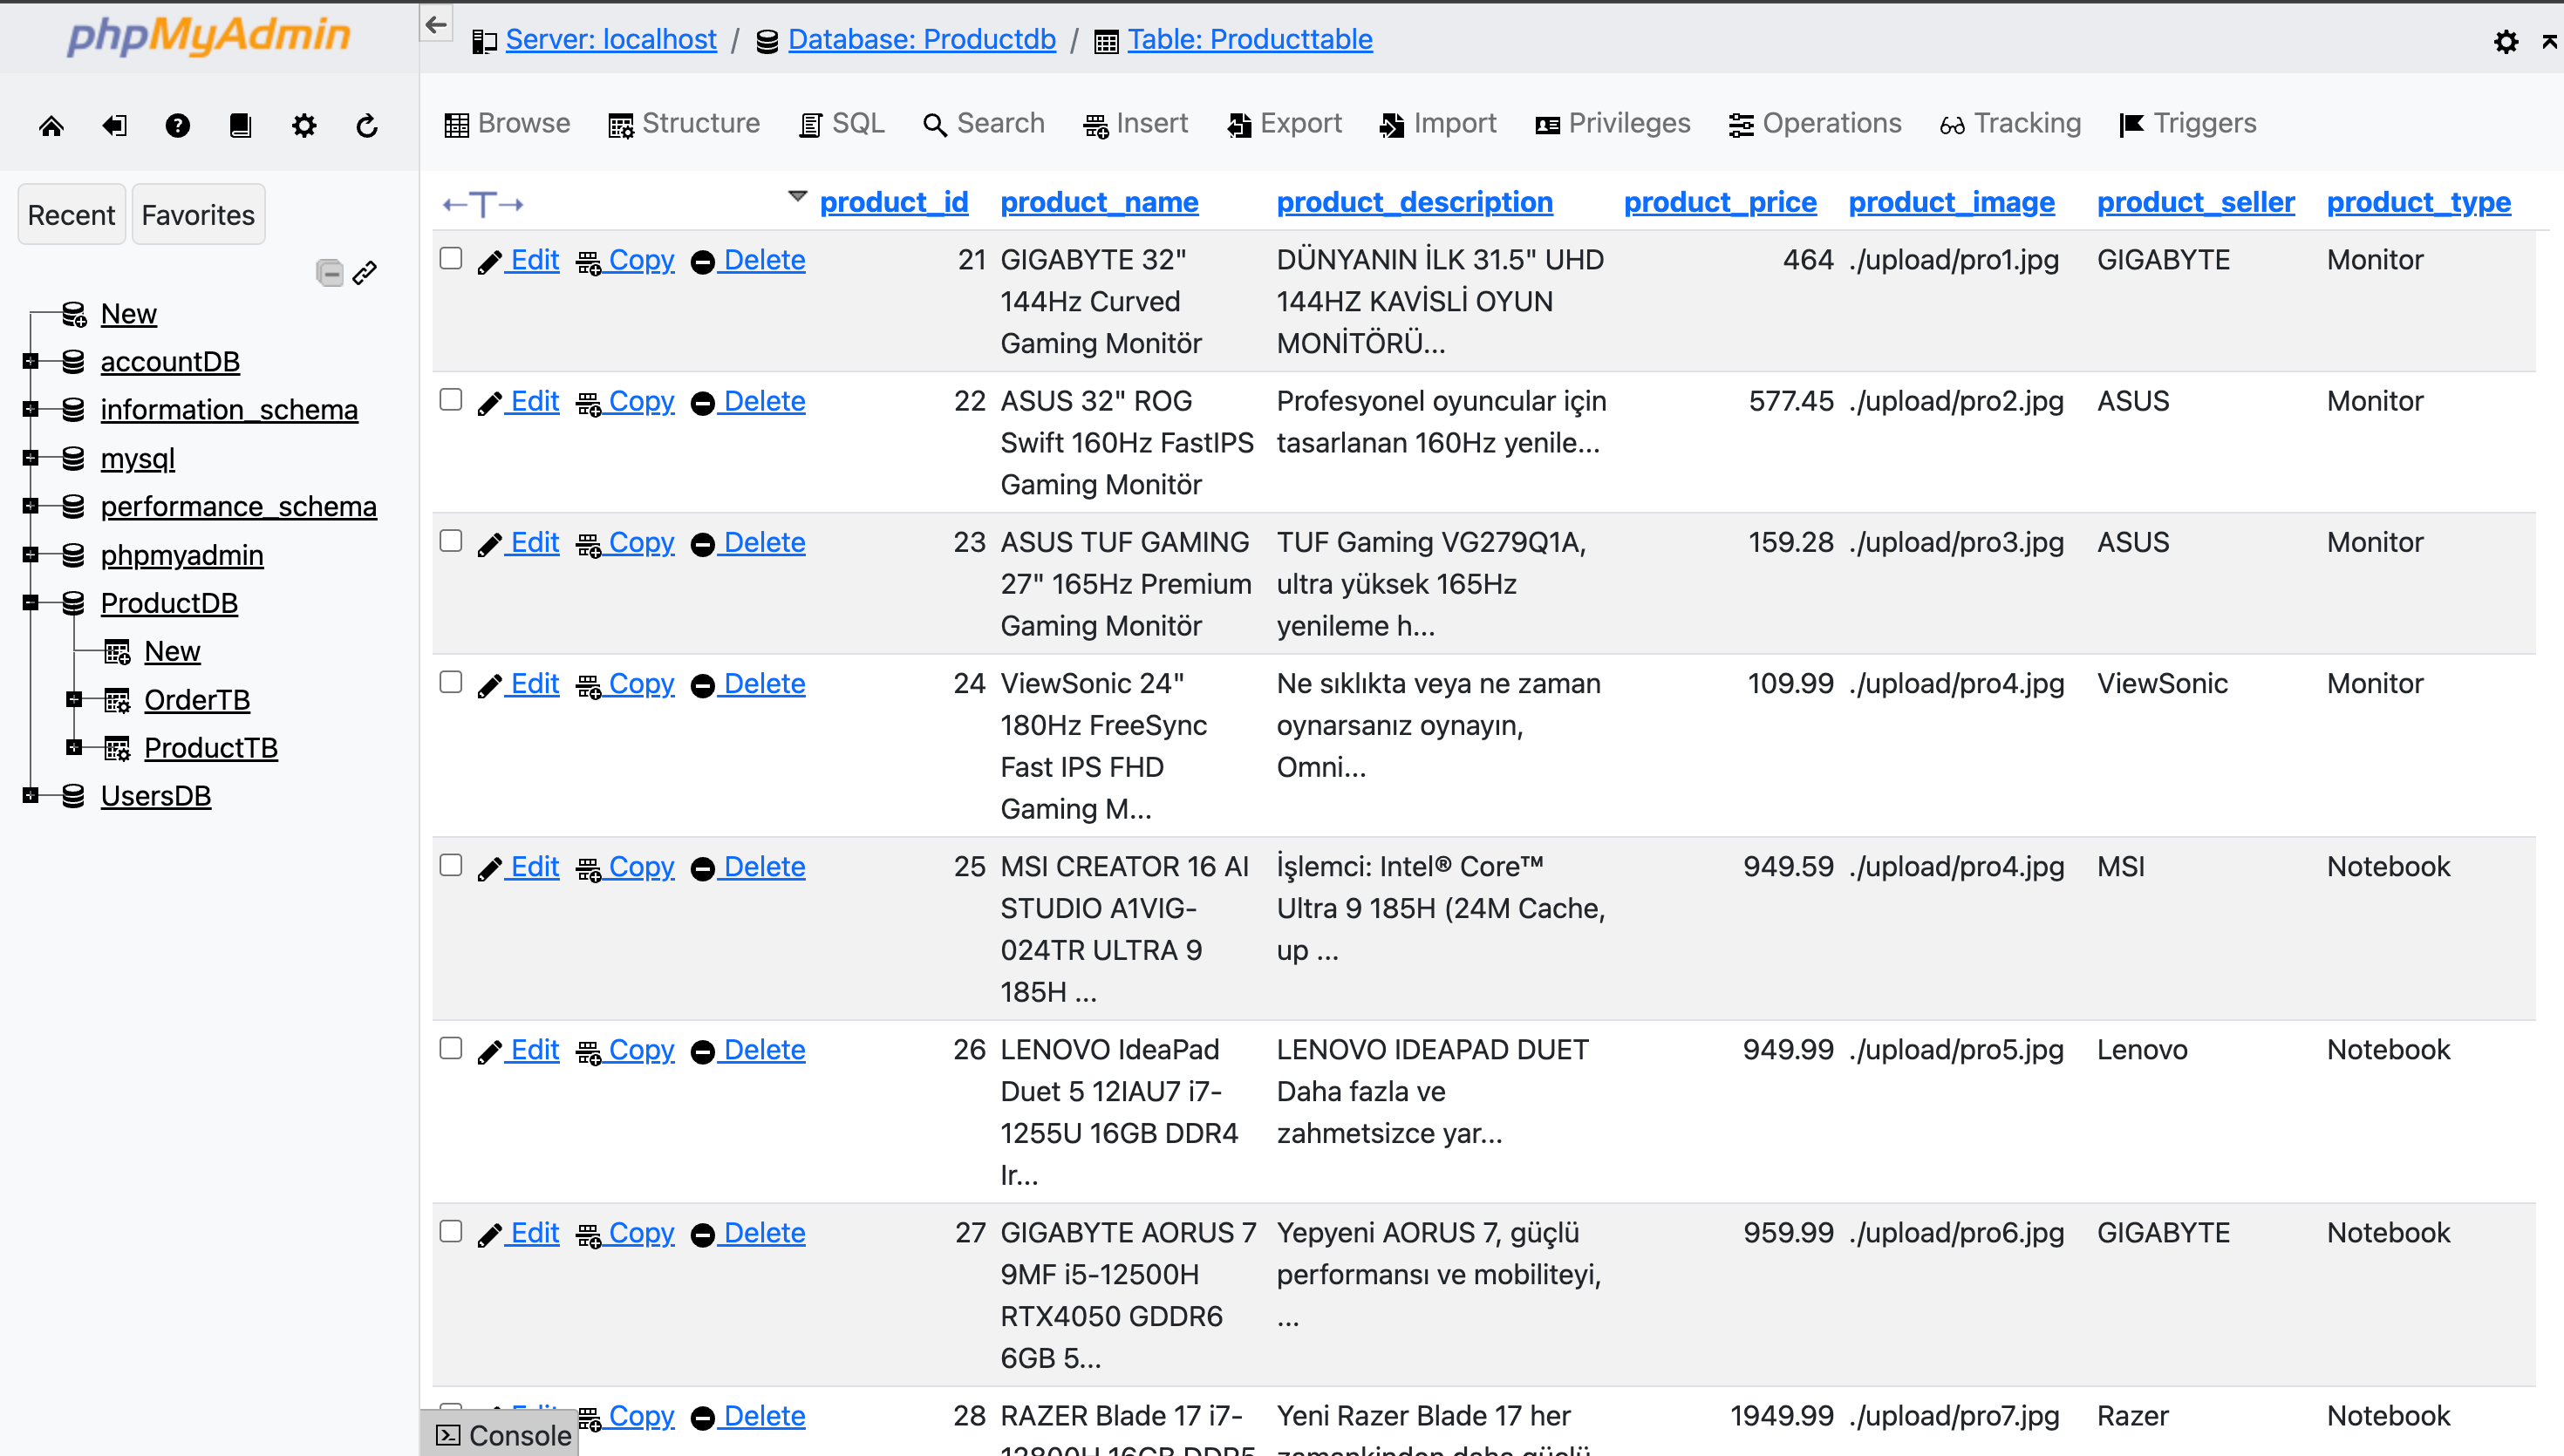Open page settings gear at top right
The image size is (2564, 1456).
coord(2505,42)
